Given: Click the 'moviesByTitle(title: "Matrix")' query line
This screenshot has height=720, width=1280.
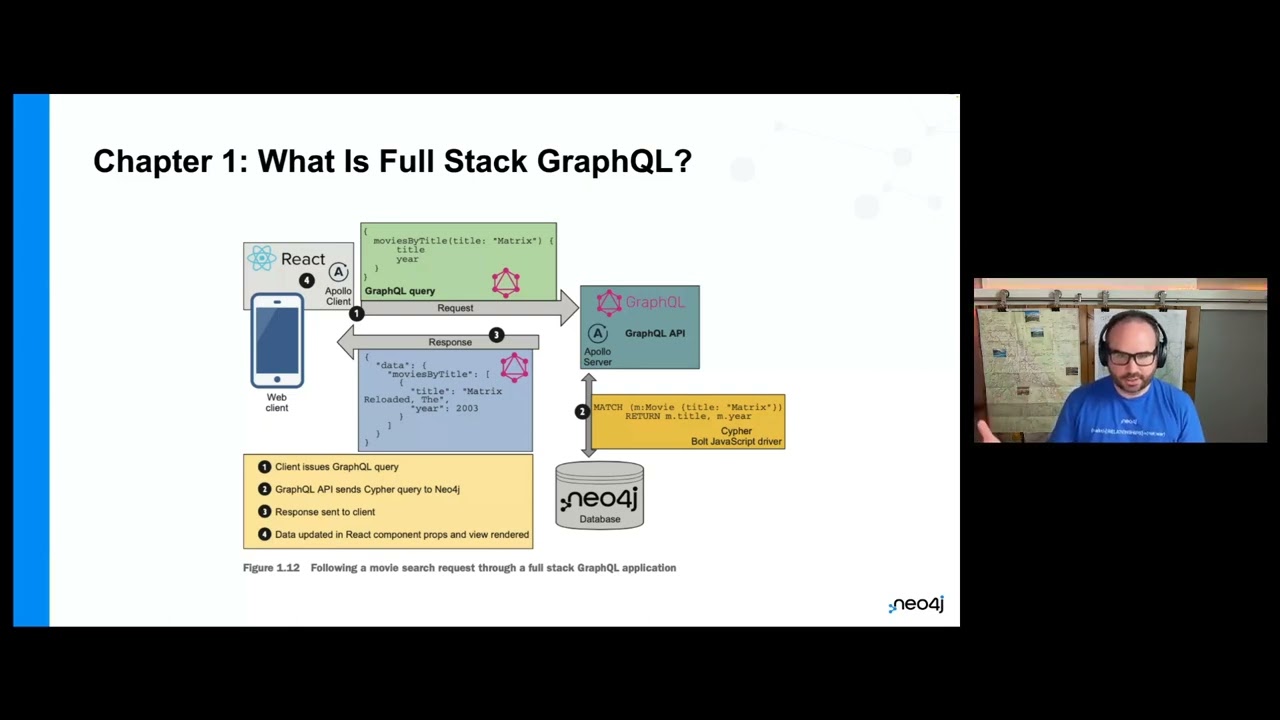Looking at the screenshot, I should pyautogui.click(x=463, y=241).
